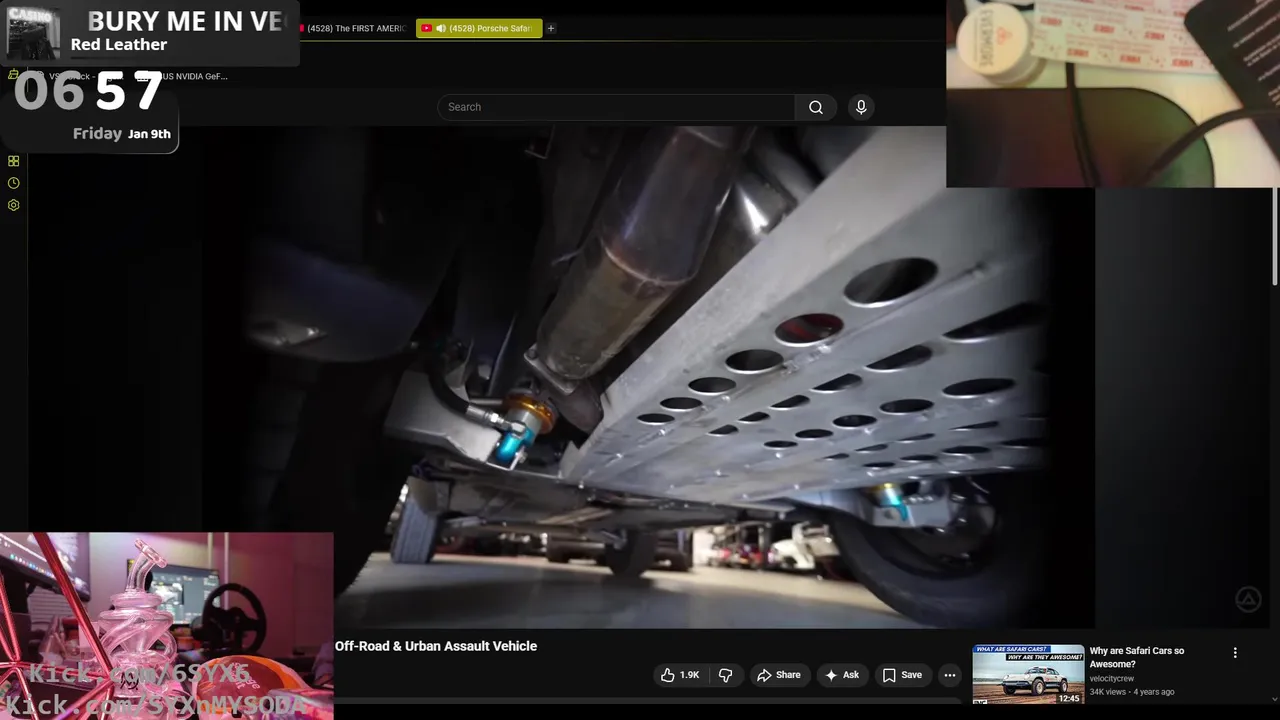Click the search magnifier button

816,107
